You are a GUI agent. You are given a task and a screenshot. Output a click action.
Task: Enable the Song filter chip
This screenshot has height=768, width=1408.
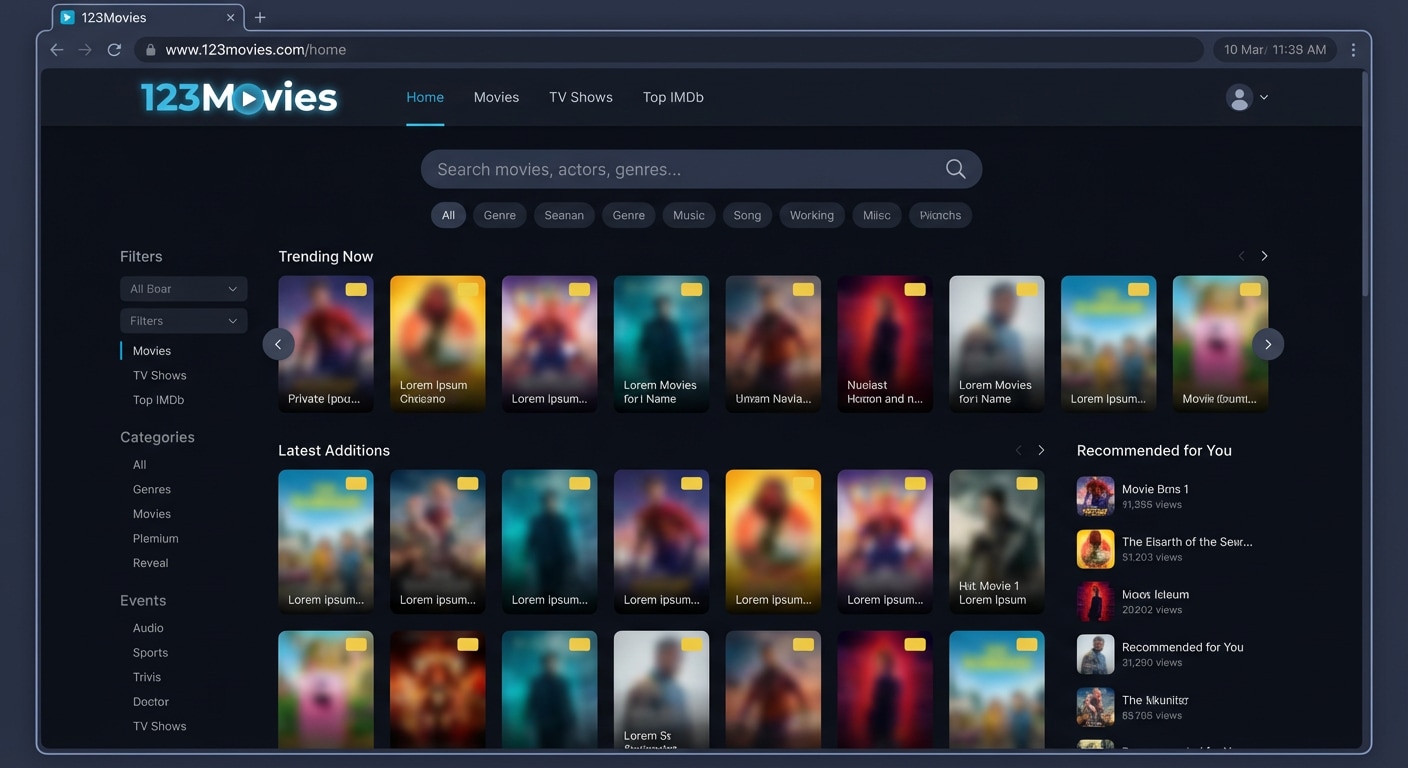[747, 215]
